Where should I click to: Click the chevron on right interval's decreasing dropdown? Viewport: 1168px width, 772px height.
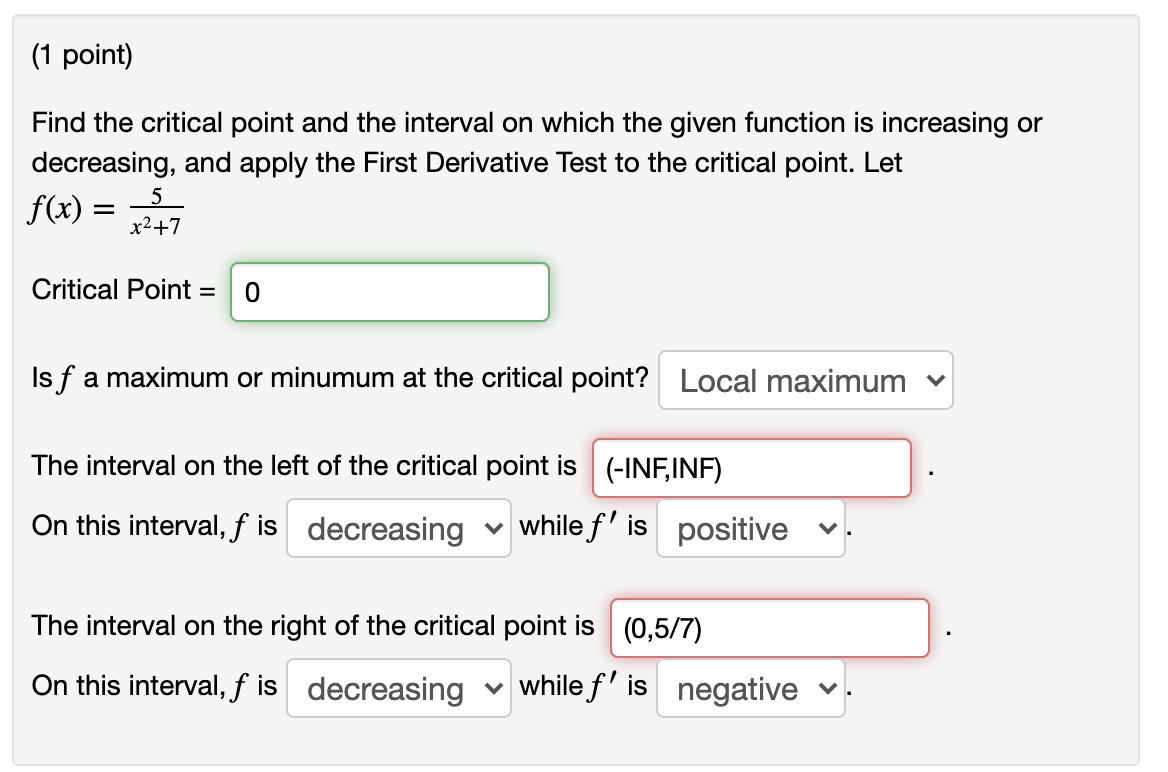pyautogui.click(x=492, y=689)
